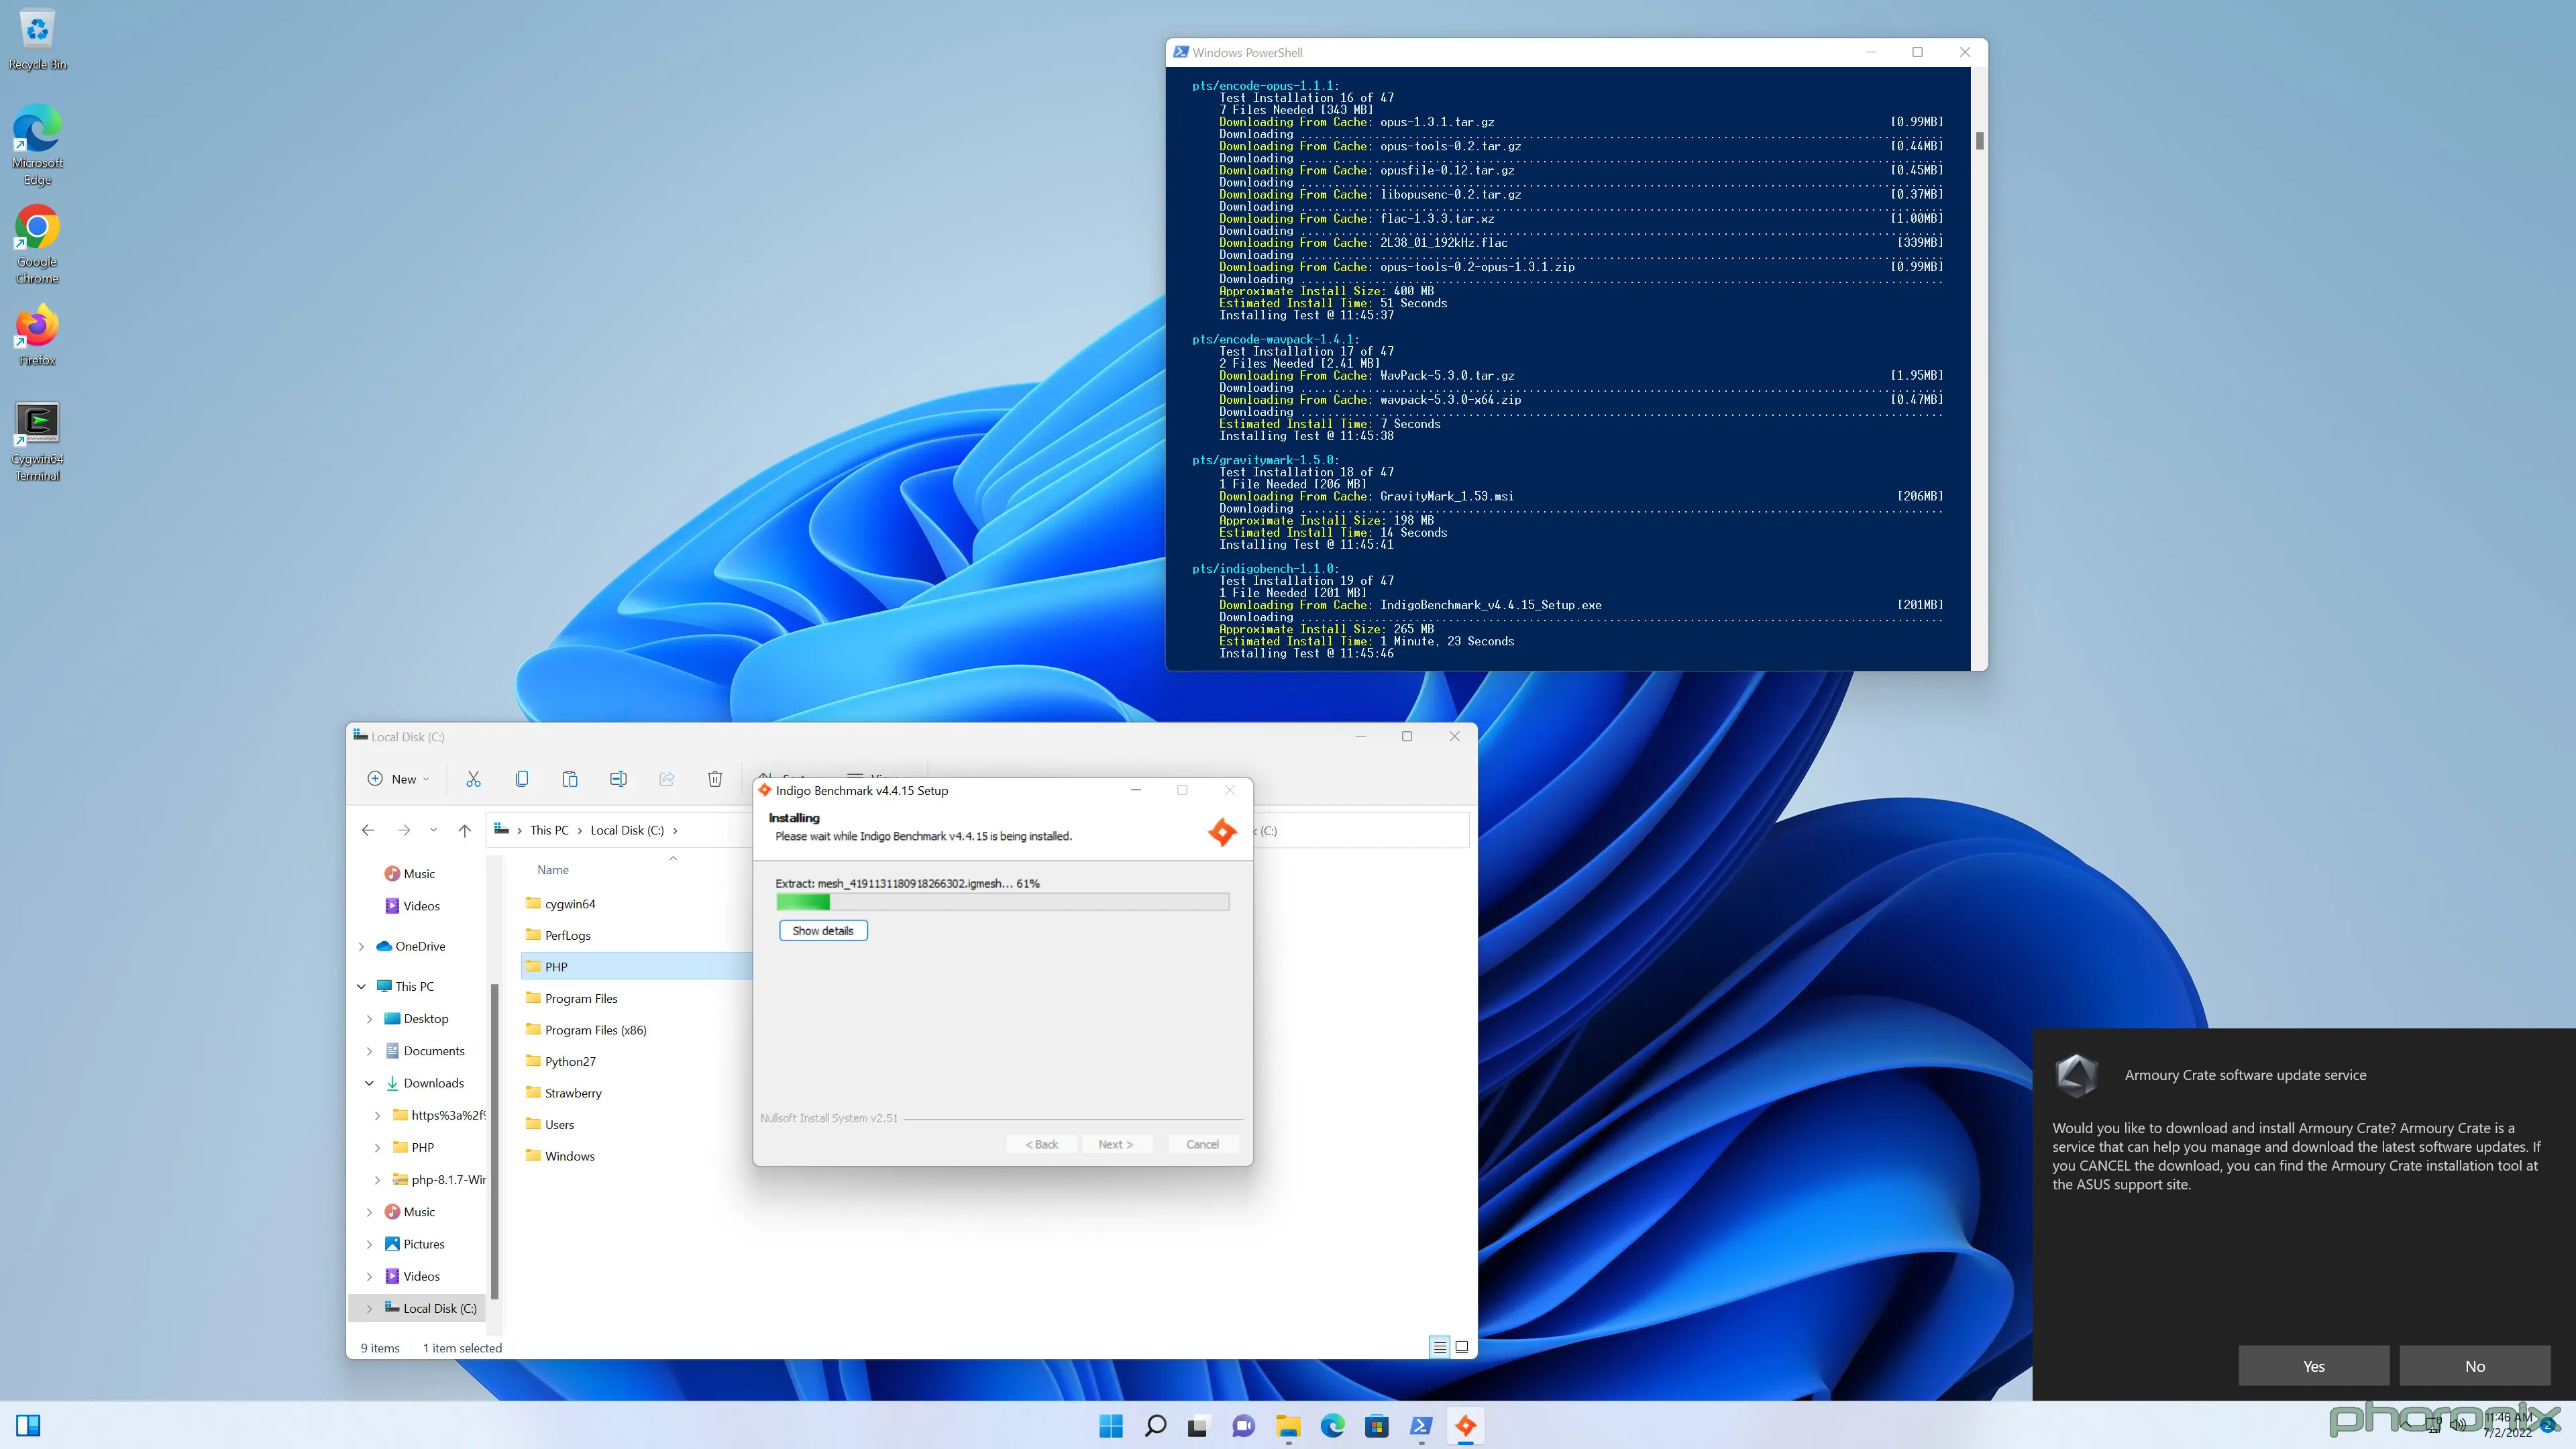Click the PowerShell window vertical scrollbar
This screenshot has width=2576, height=1449.
coord(1979,141)
